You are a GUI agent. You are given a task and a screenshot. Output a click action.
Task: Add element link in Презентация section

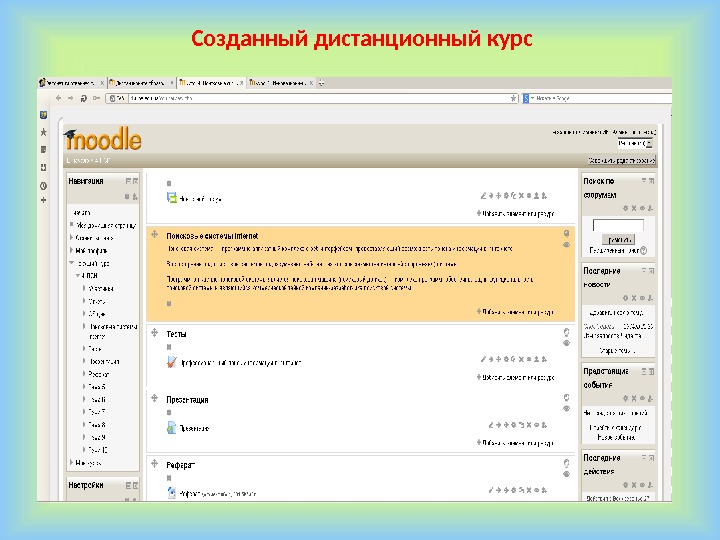(x=515, y=443)
